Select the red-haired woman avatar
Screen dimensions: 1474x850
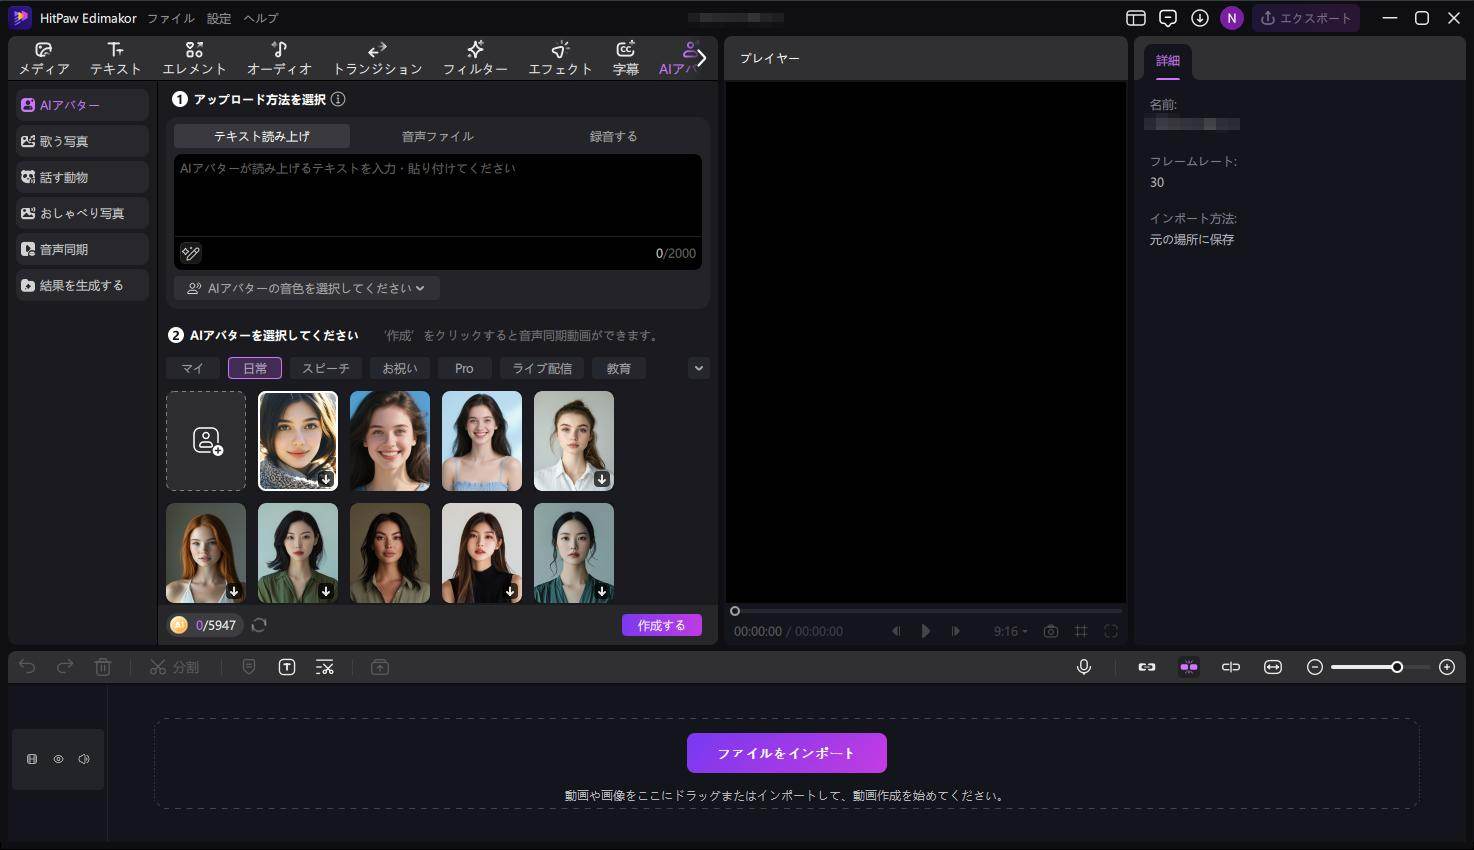(206, 553)
